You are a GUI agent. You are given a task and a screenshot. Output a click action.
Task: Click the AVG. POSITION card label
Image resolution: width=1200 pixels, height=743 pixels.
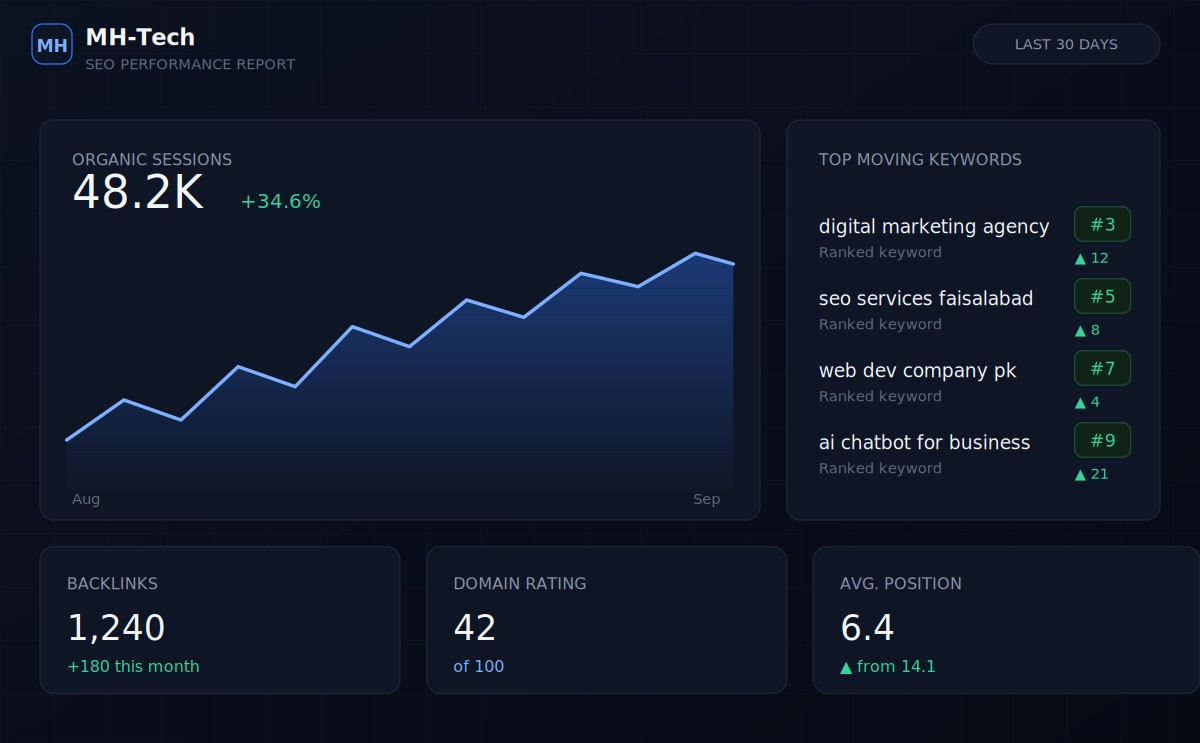coord(901,583)
